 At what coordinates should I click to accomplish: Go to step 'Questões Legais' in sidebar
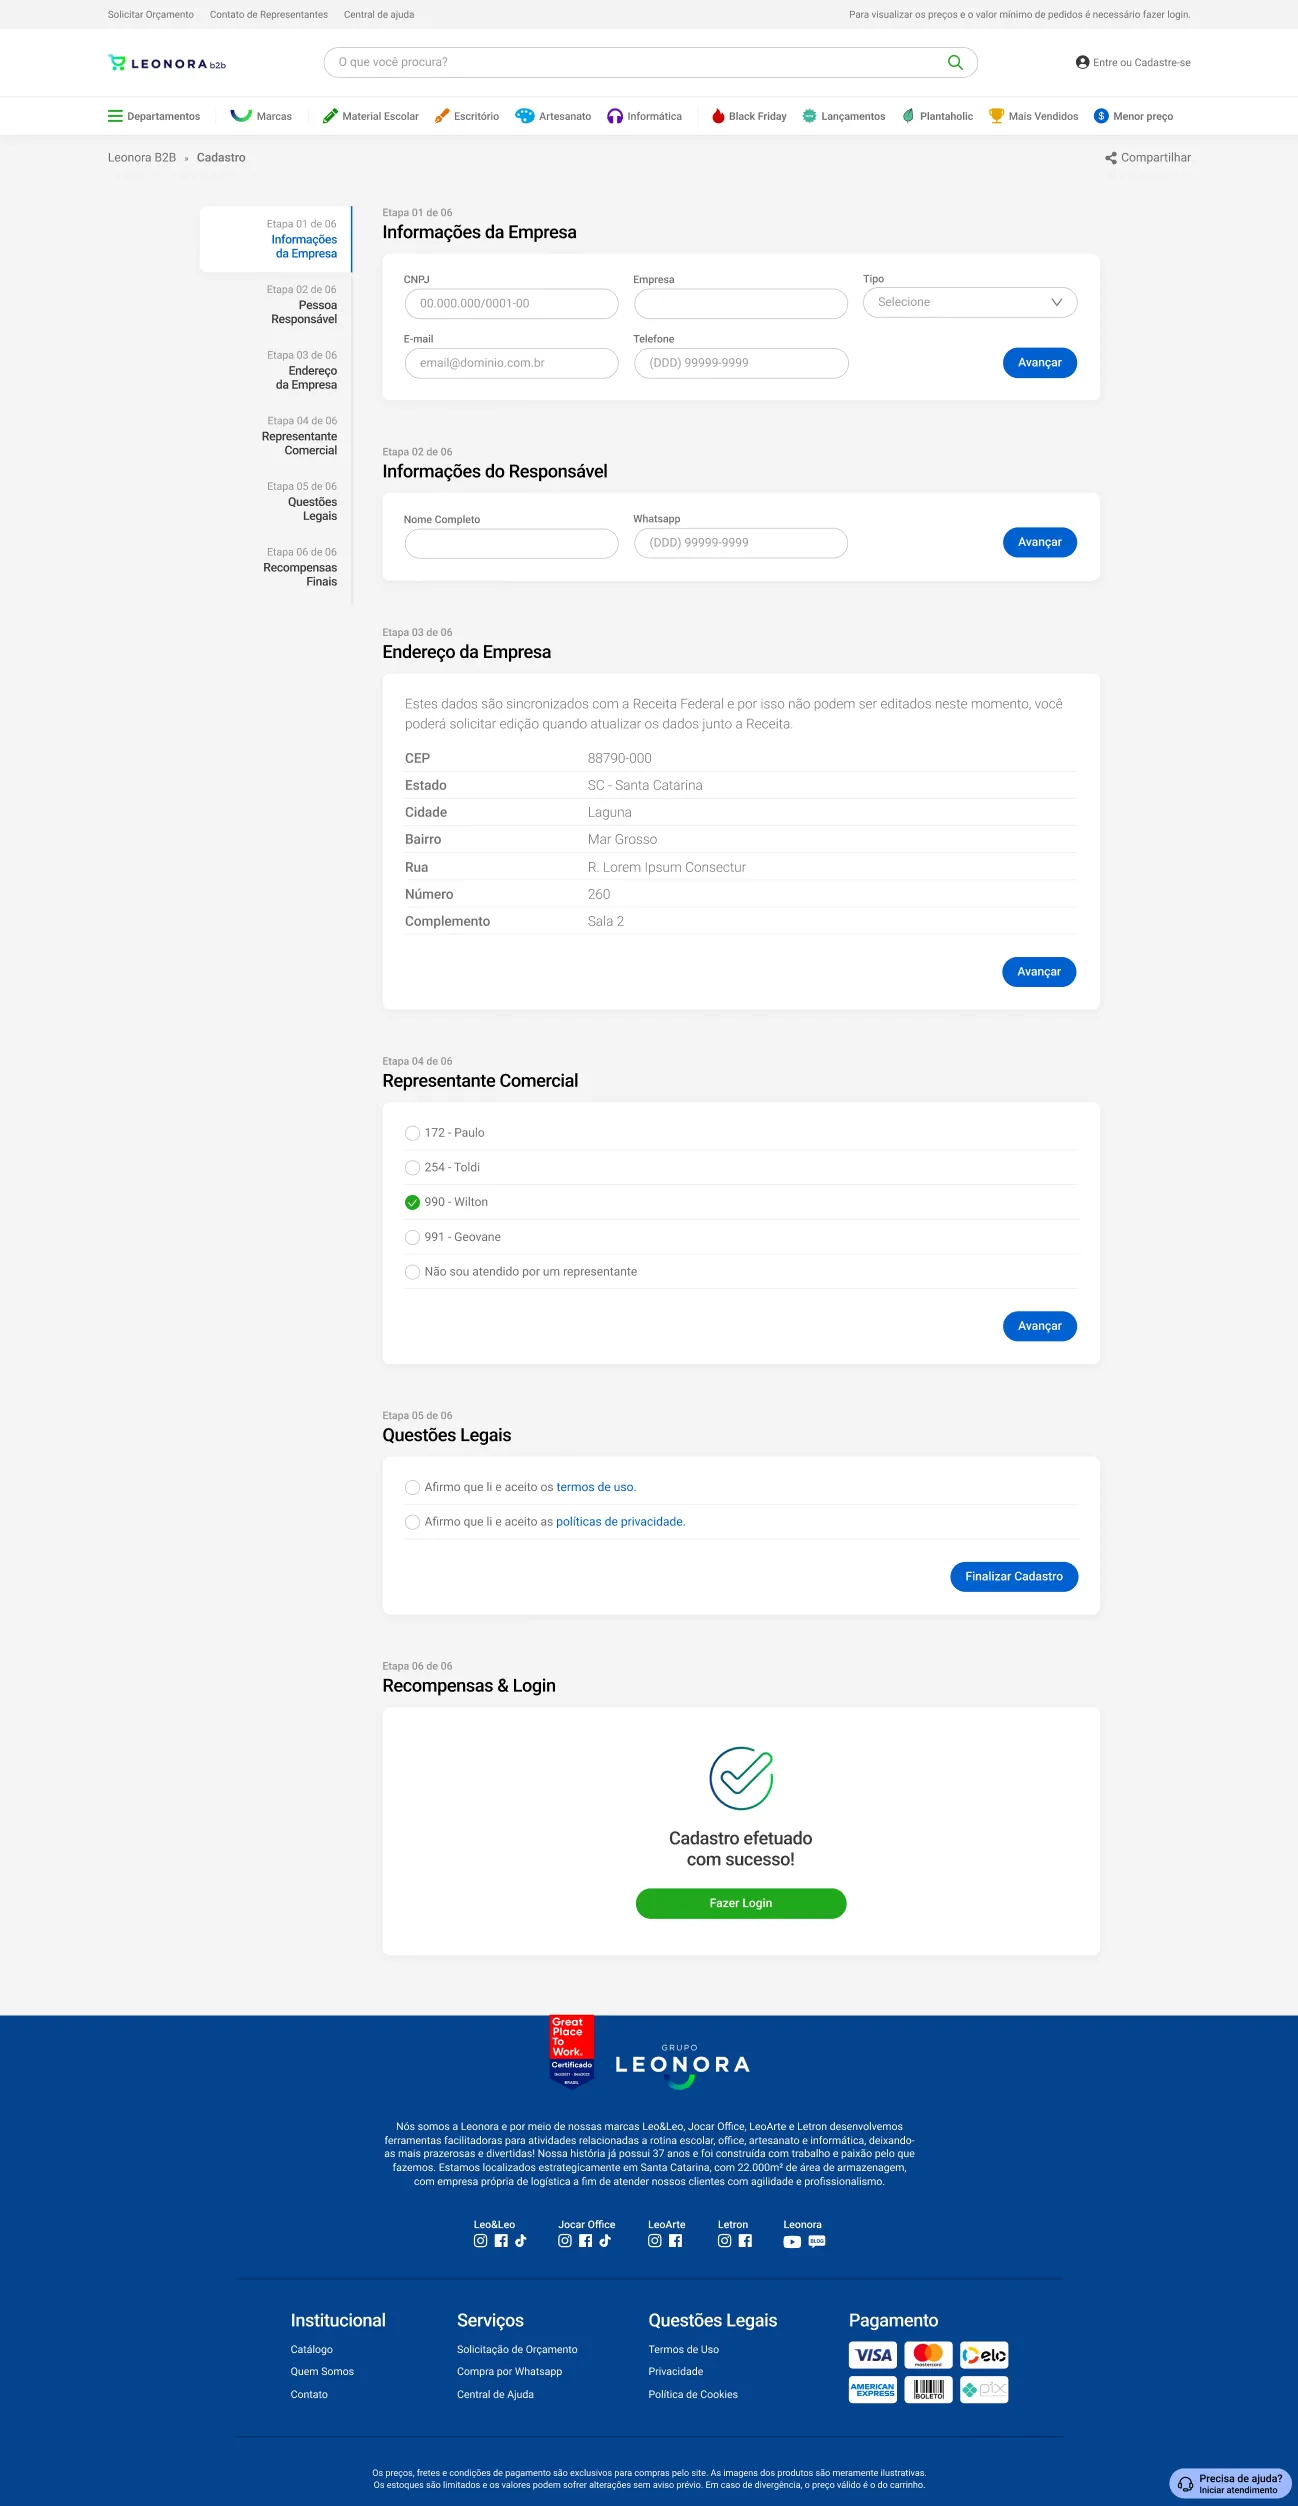point(302,502)
